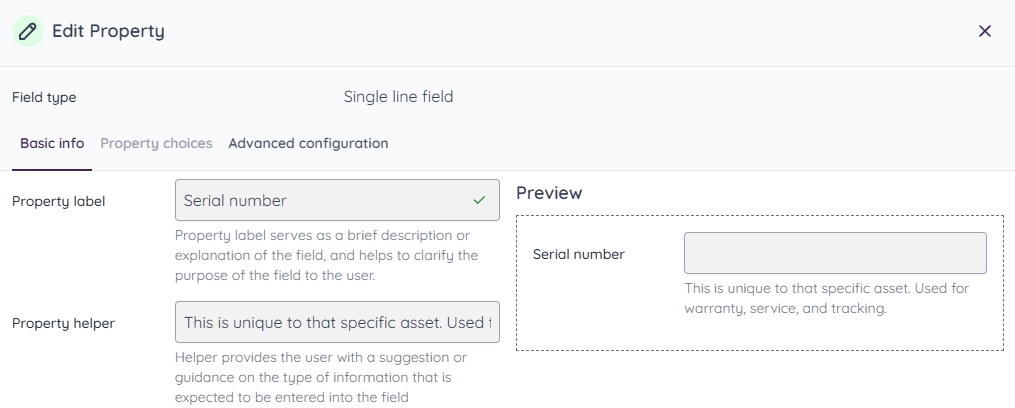Click the "Field type" label
Viewport: 1015px width, 408px height.
pyautogui.click(x=44, y=97)
